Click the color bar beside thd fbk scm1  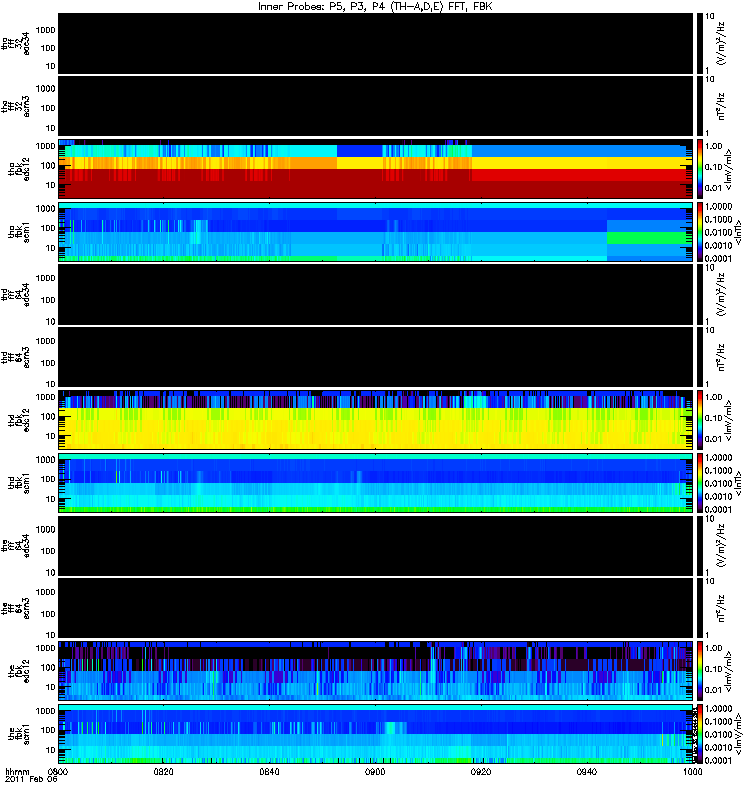[x=700, y=483]
